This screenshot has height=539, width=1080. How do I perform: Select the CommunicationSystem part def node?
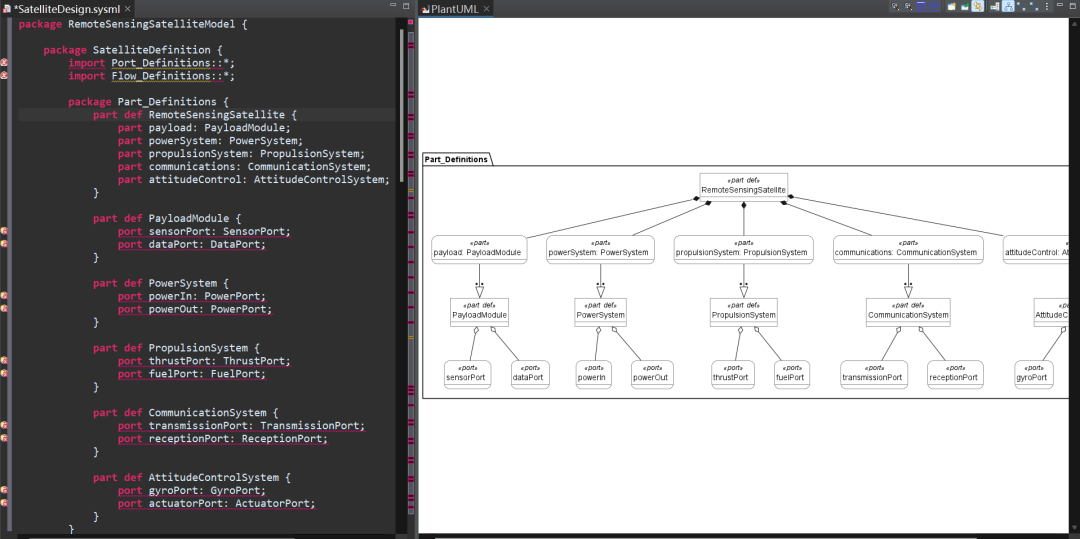tap(908, 312)
